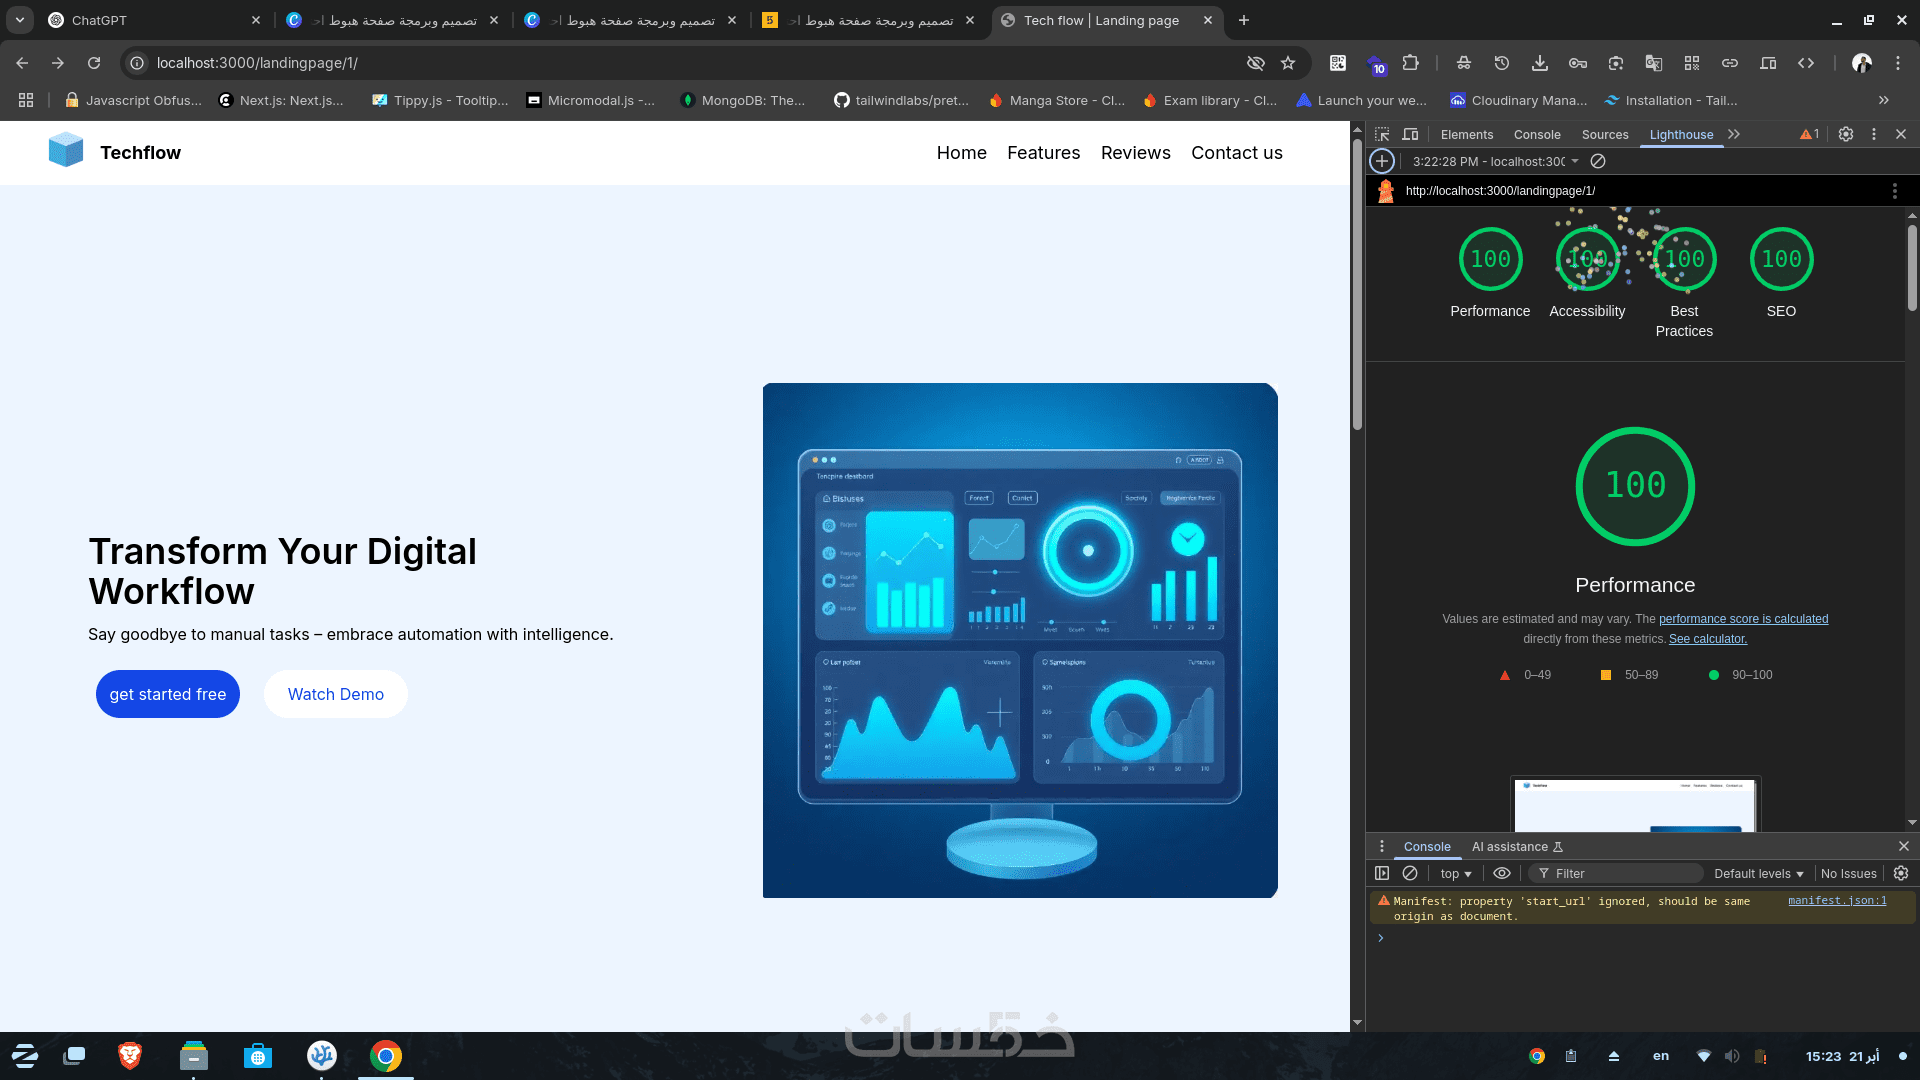
Task: Bookmark this page with the star icon
Action: [x=1288, y=63]
